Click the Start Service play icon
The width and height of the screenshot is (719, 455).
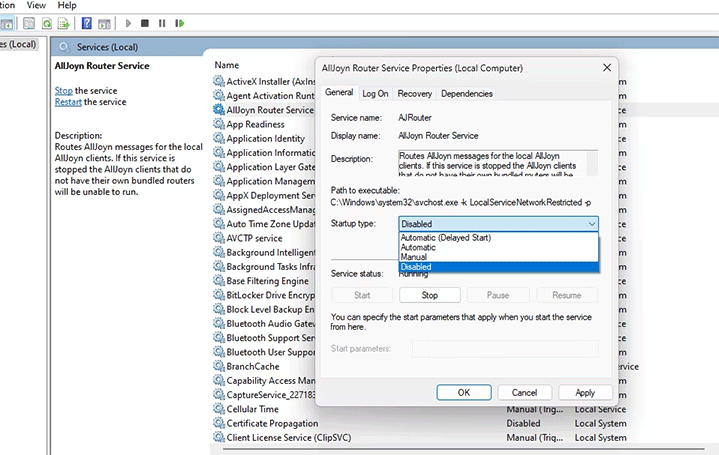coord(128,23)
